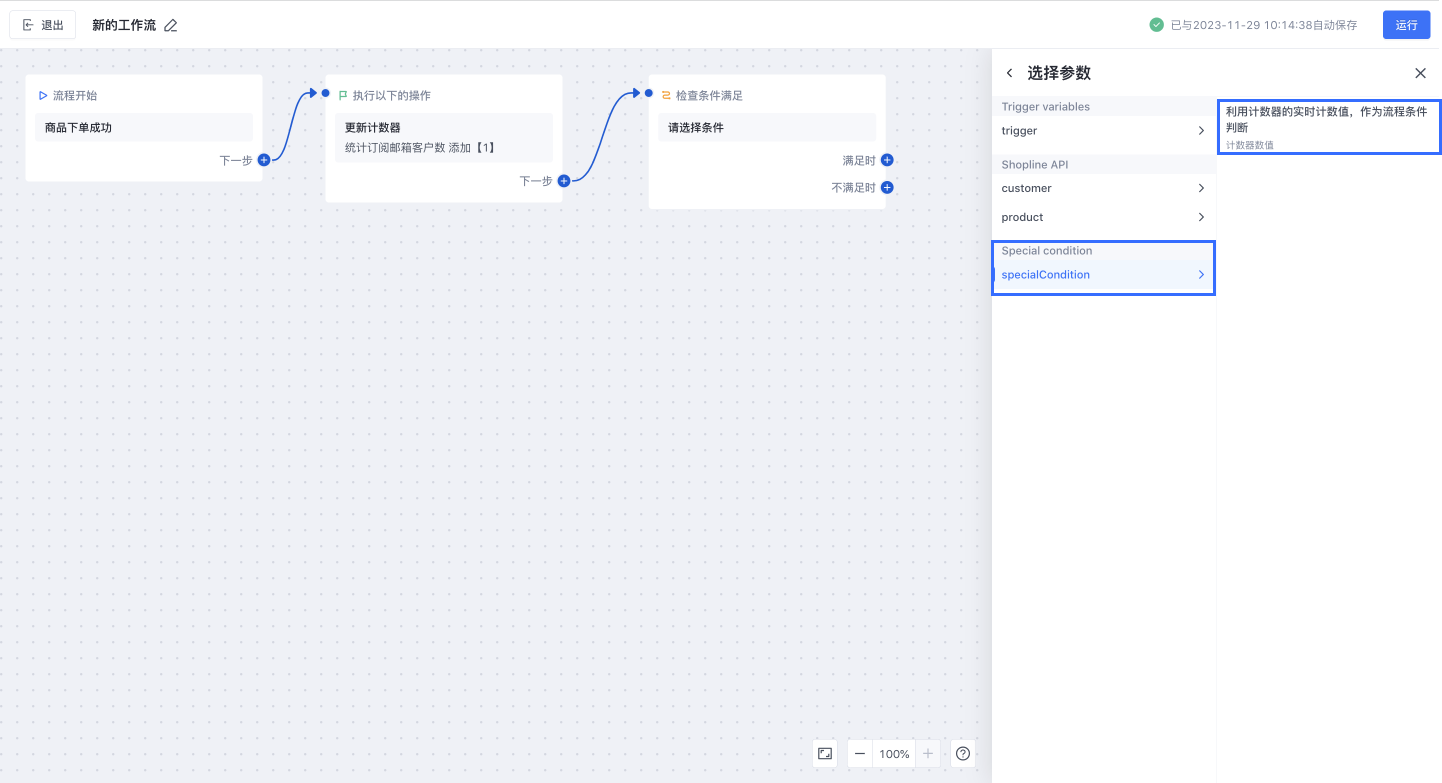Add a branch for 满足时

(887, 160)
